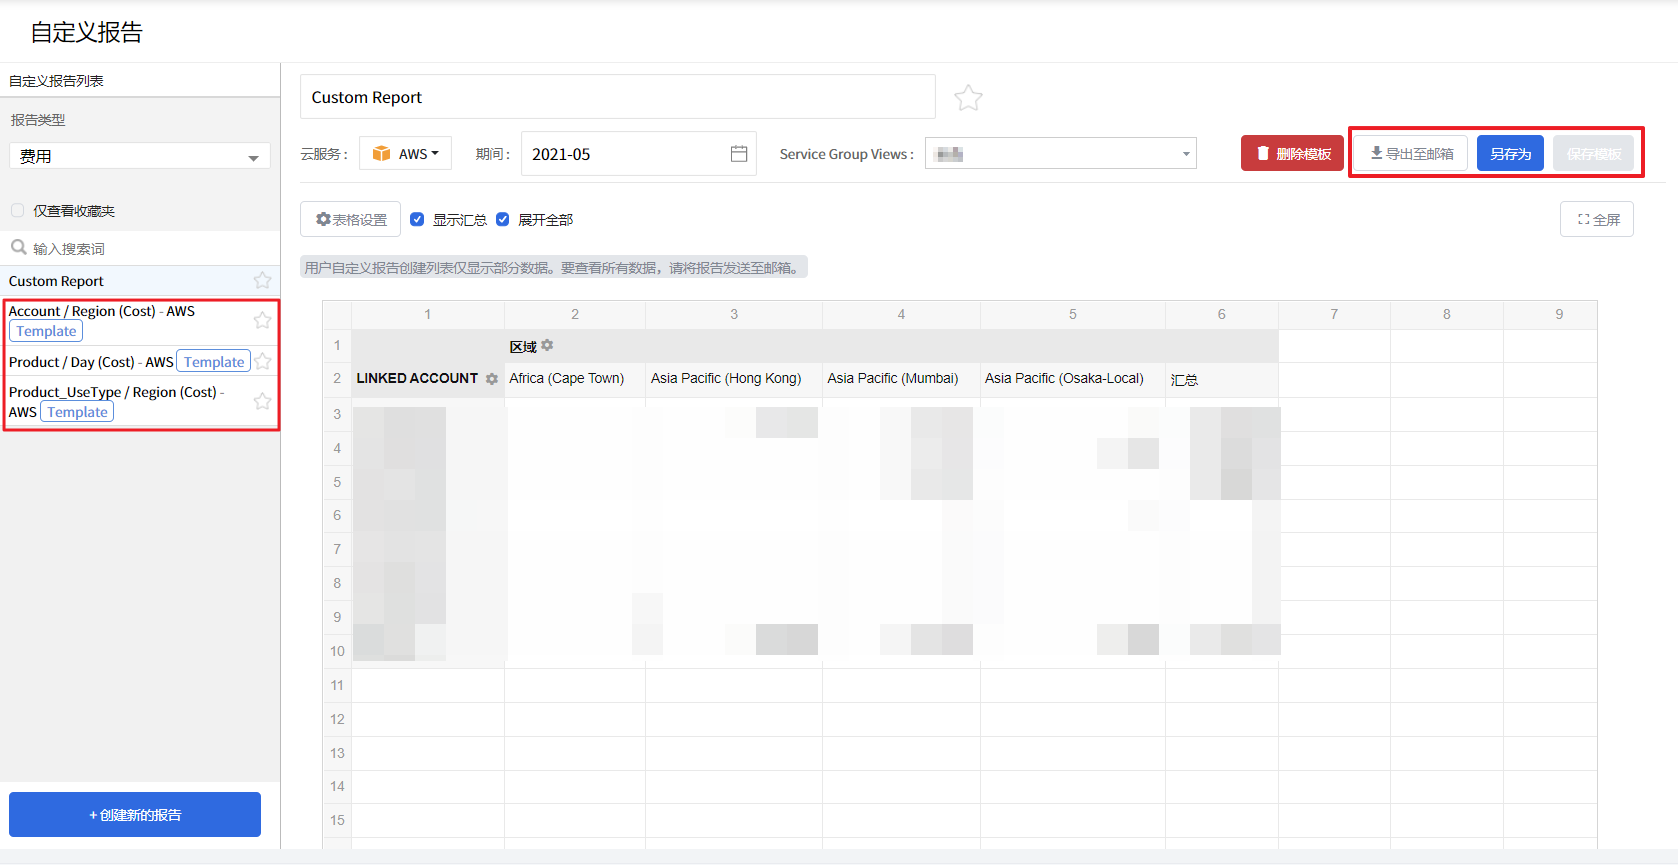This screenshot has width=1678, height=865.
Task: Click the calendar icon in period field
Action: 739,154
